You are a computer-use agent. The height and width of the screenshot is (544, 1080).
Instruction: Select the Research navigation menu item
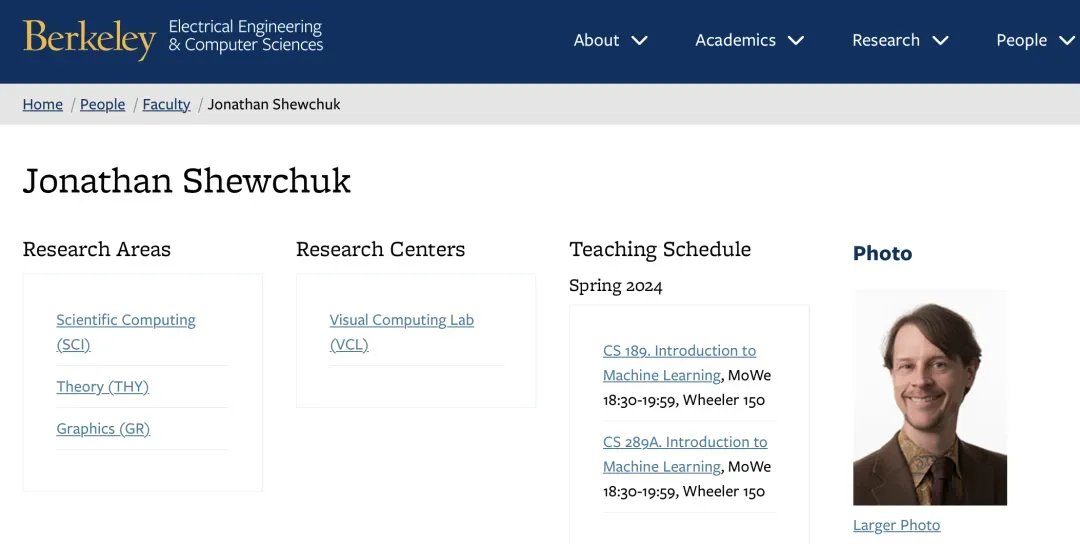(885, 41)
